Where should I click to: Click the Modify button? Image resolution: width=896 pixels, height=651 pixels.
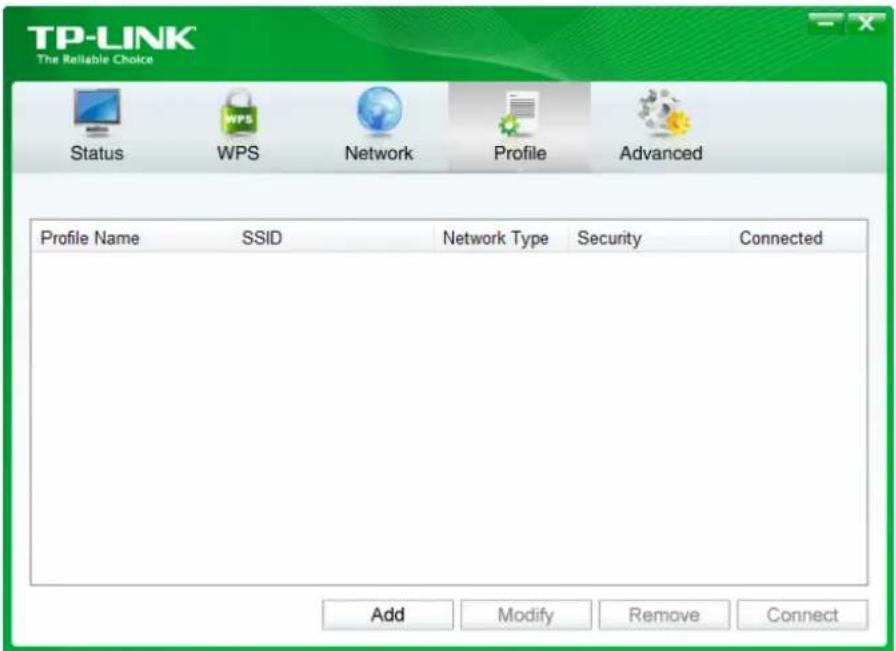526,615
